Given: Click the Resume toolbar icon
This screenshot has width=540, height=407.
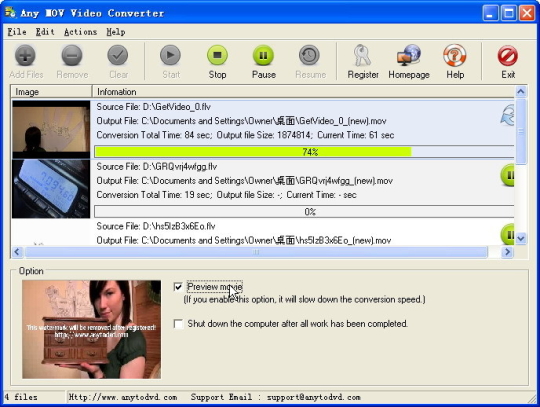Looking at the screenshot, I should [309, 55].
